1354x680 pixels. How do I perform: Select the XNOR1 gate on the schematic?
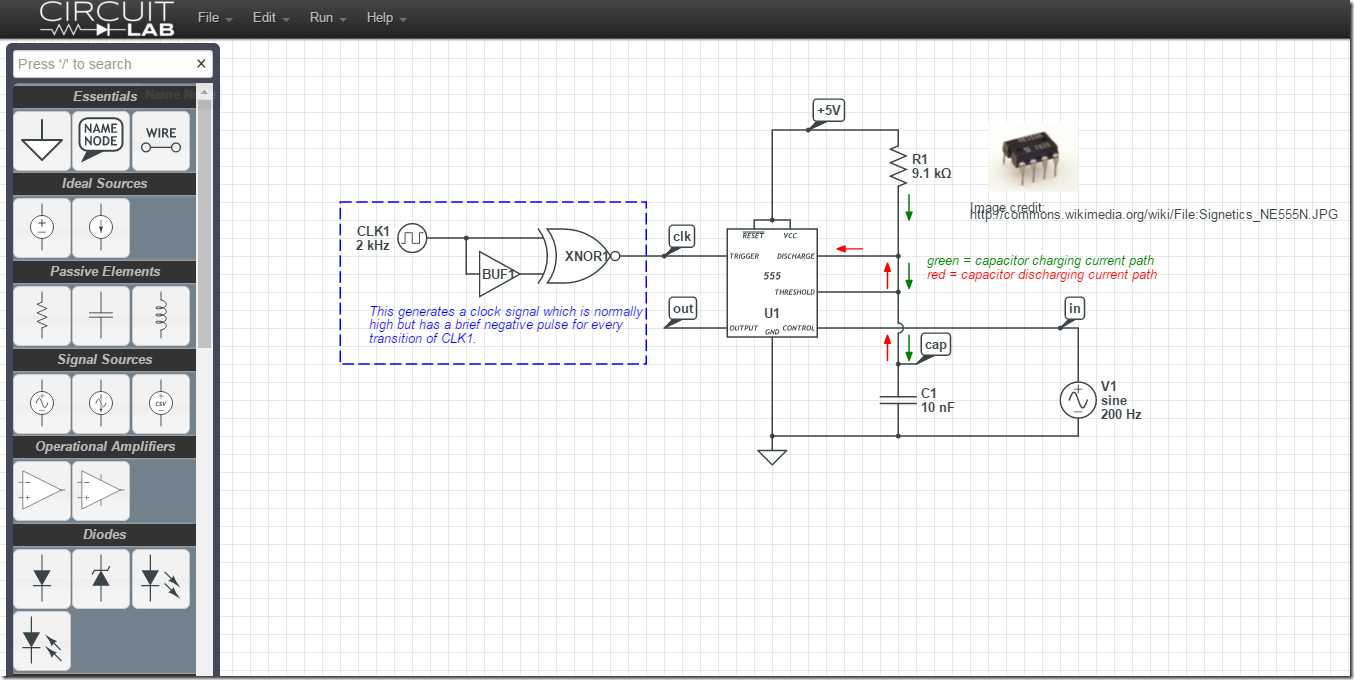[580, 256]
